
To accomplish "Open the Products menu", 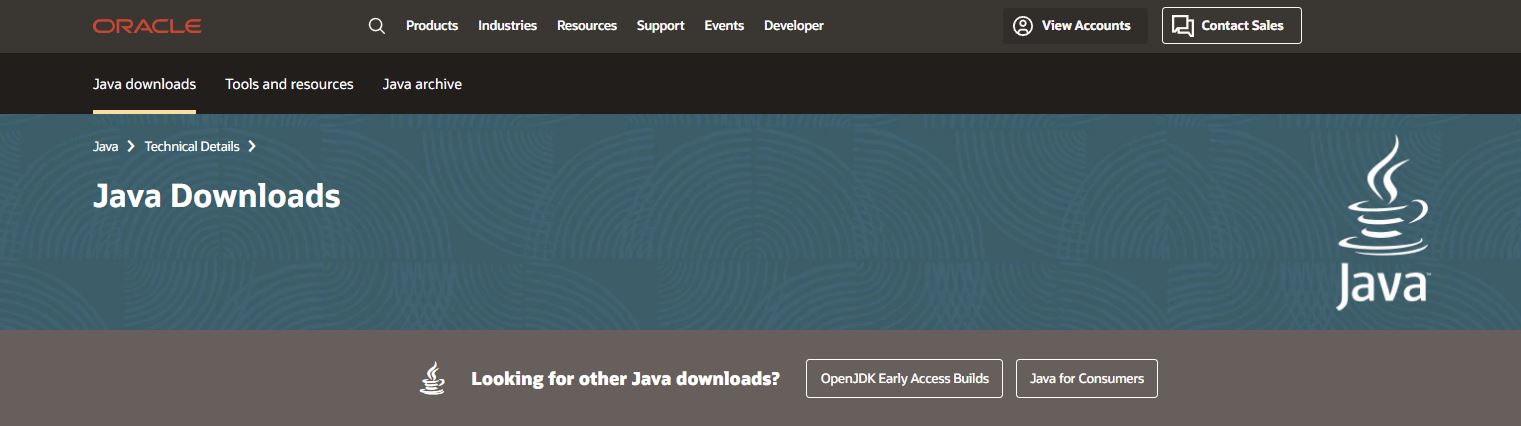I will pyautogui.click(x=432, y=26).
